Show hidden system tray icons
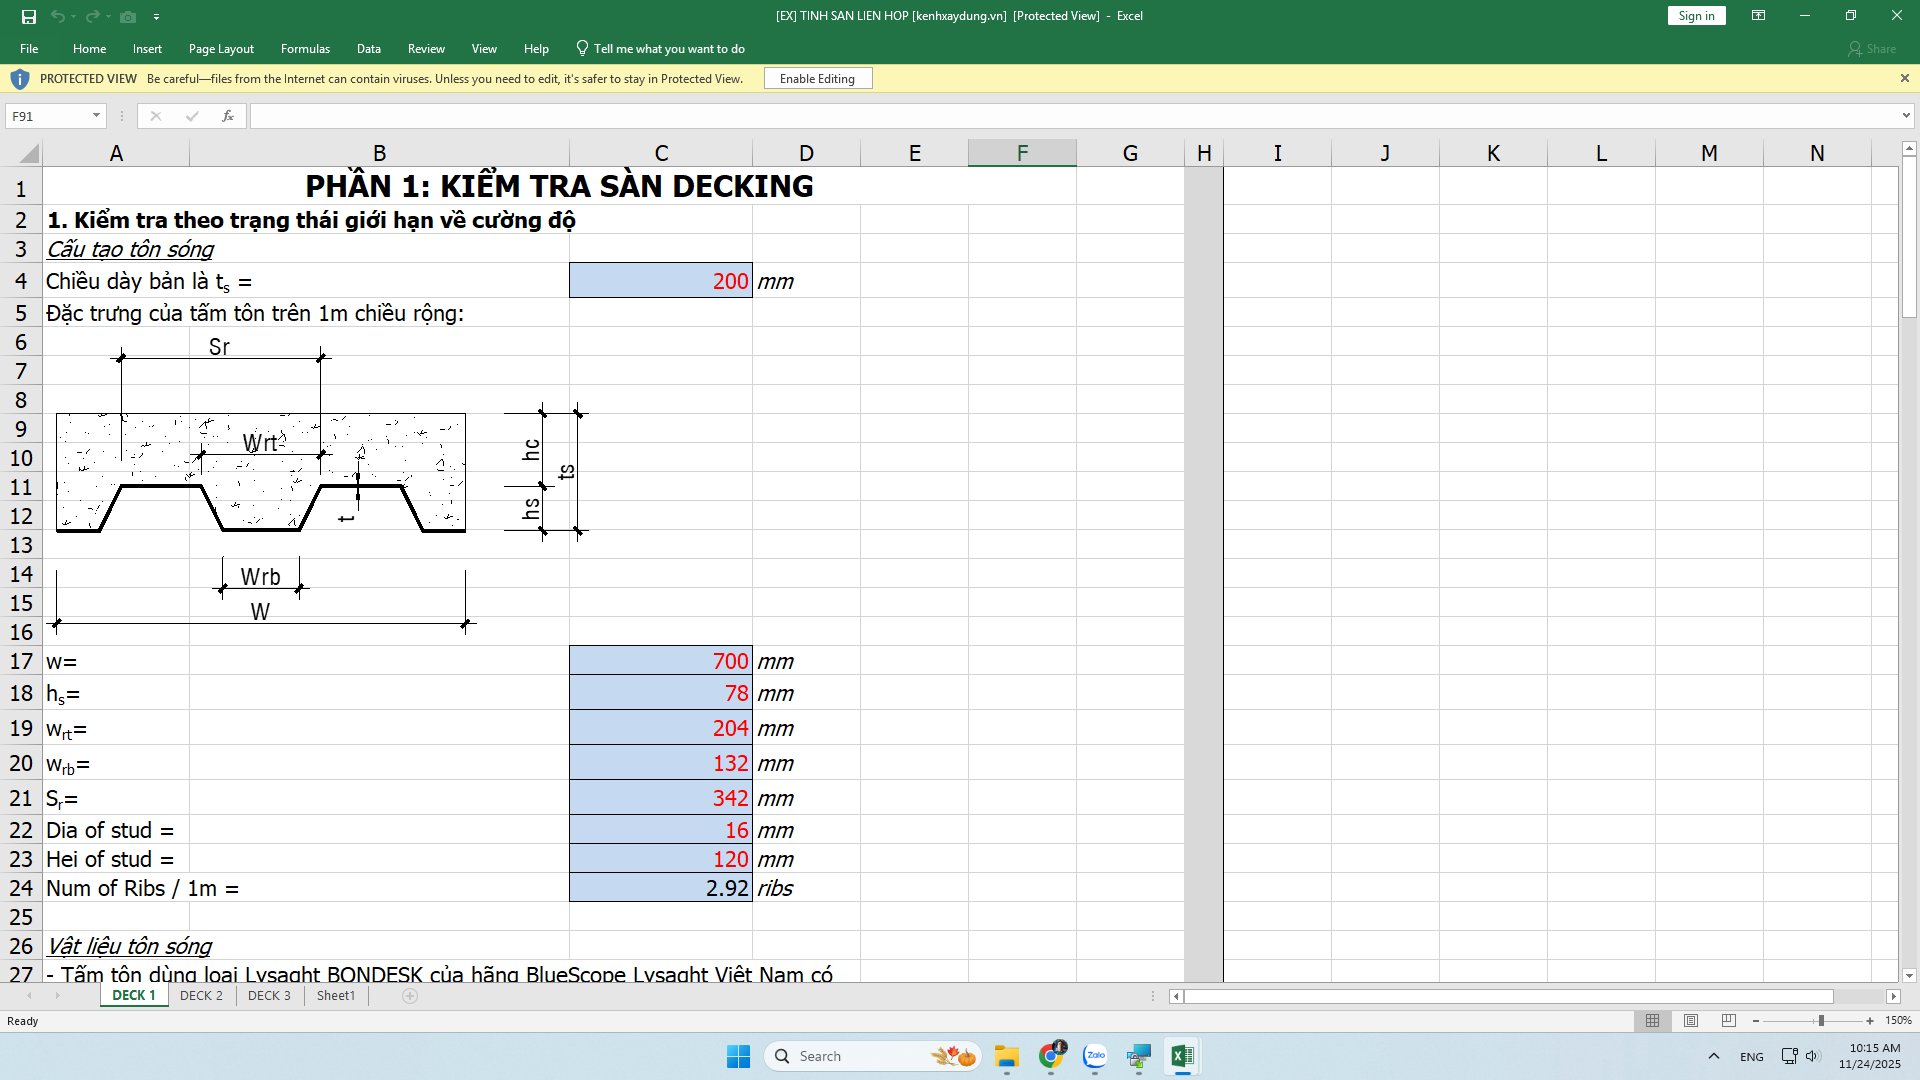 coord(1713,1056)
